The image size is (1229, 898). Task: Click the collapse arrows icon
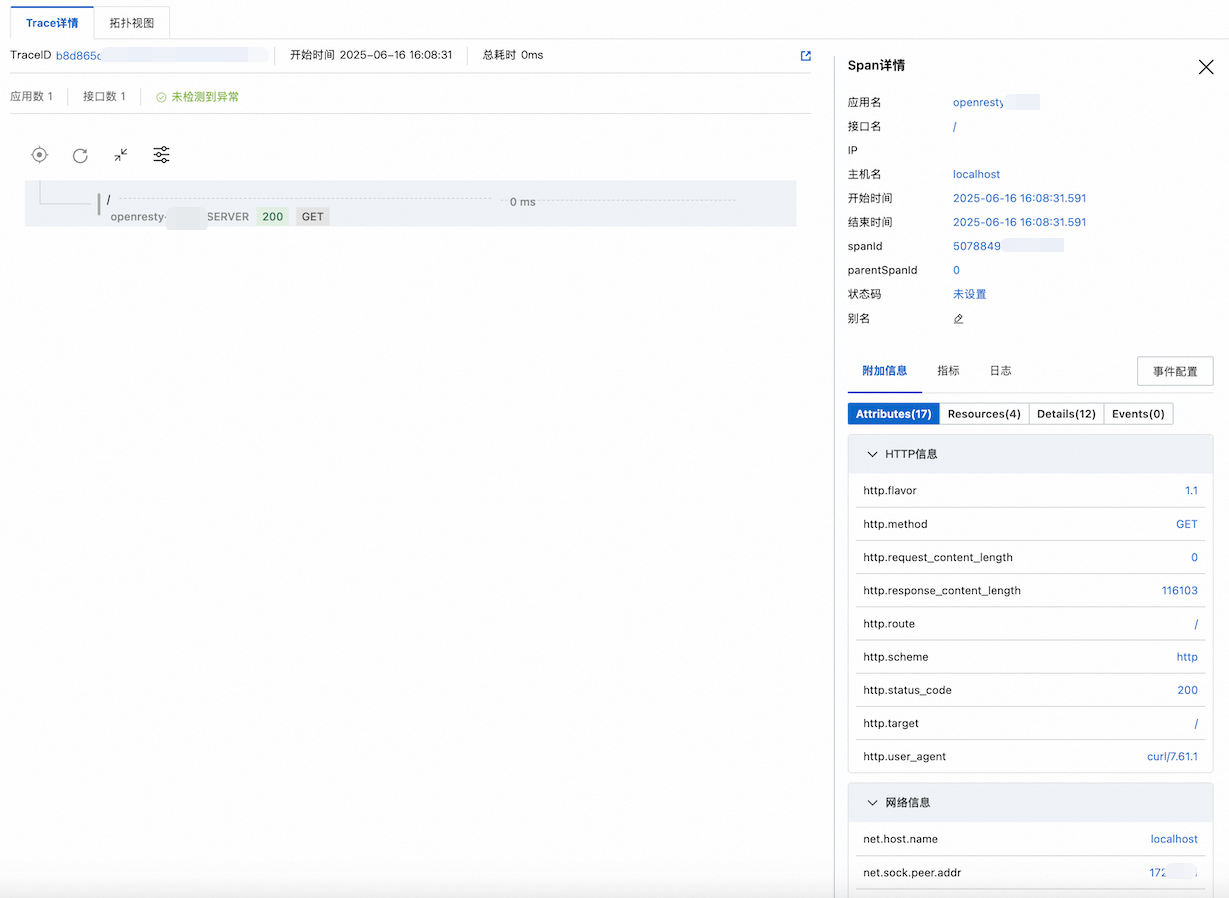121,155
